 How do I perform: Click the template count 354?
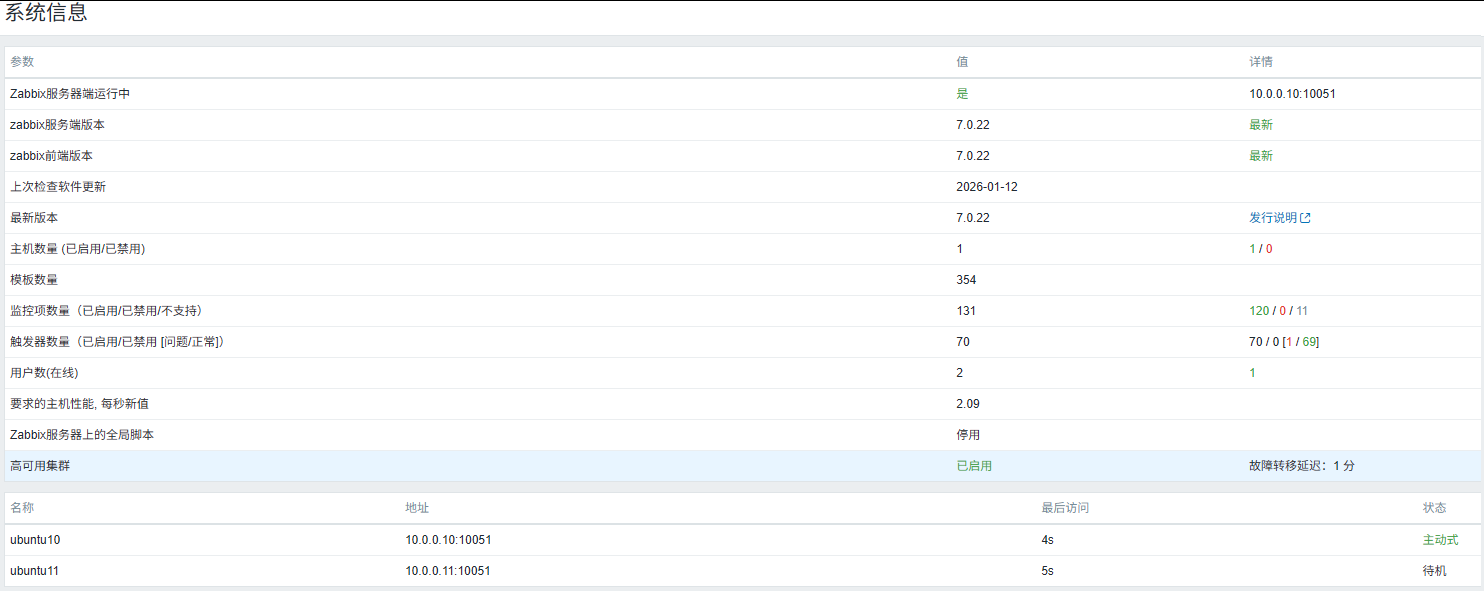[966, 280]
